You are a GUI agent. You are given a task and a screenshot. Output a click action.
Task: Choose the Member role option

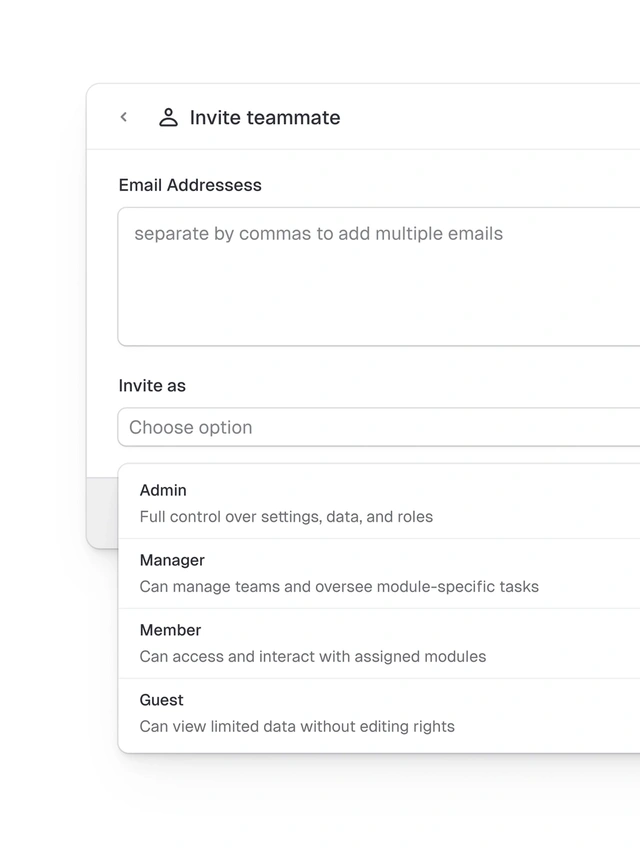pyautogui.click(x=379, y=643)
